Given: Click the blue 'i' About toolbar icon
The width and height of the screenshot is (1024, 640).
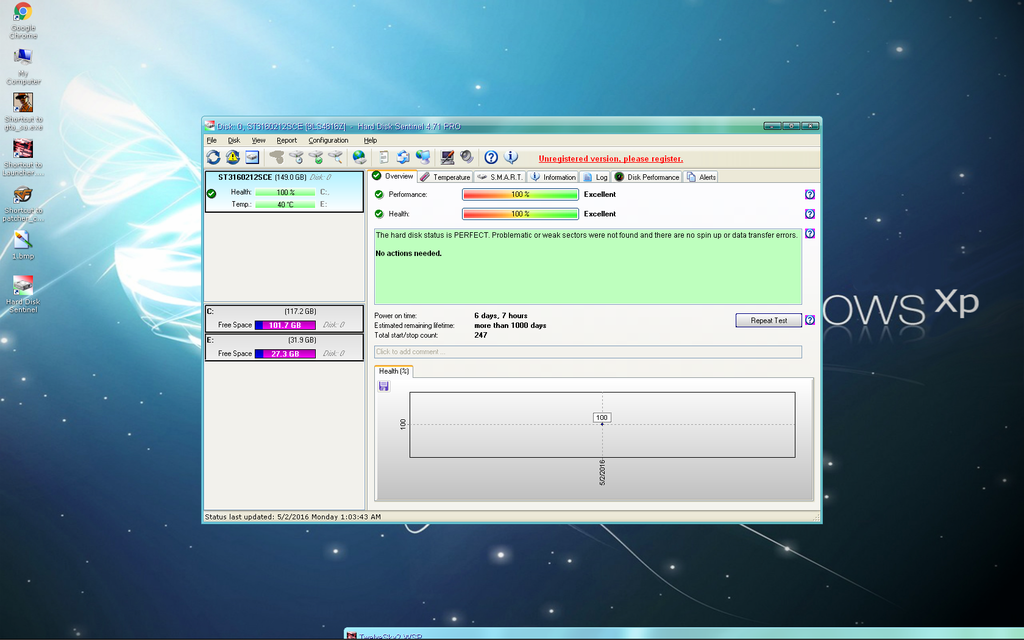Looking at the screenshot, I should pos(511,158).
